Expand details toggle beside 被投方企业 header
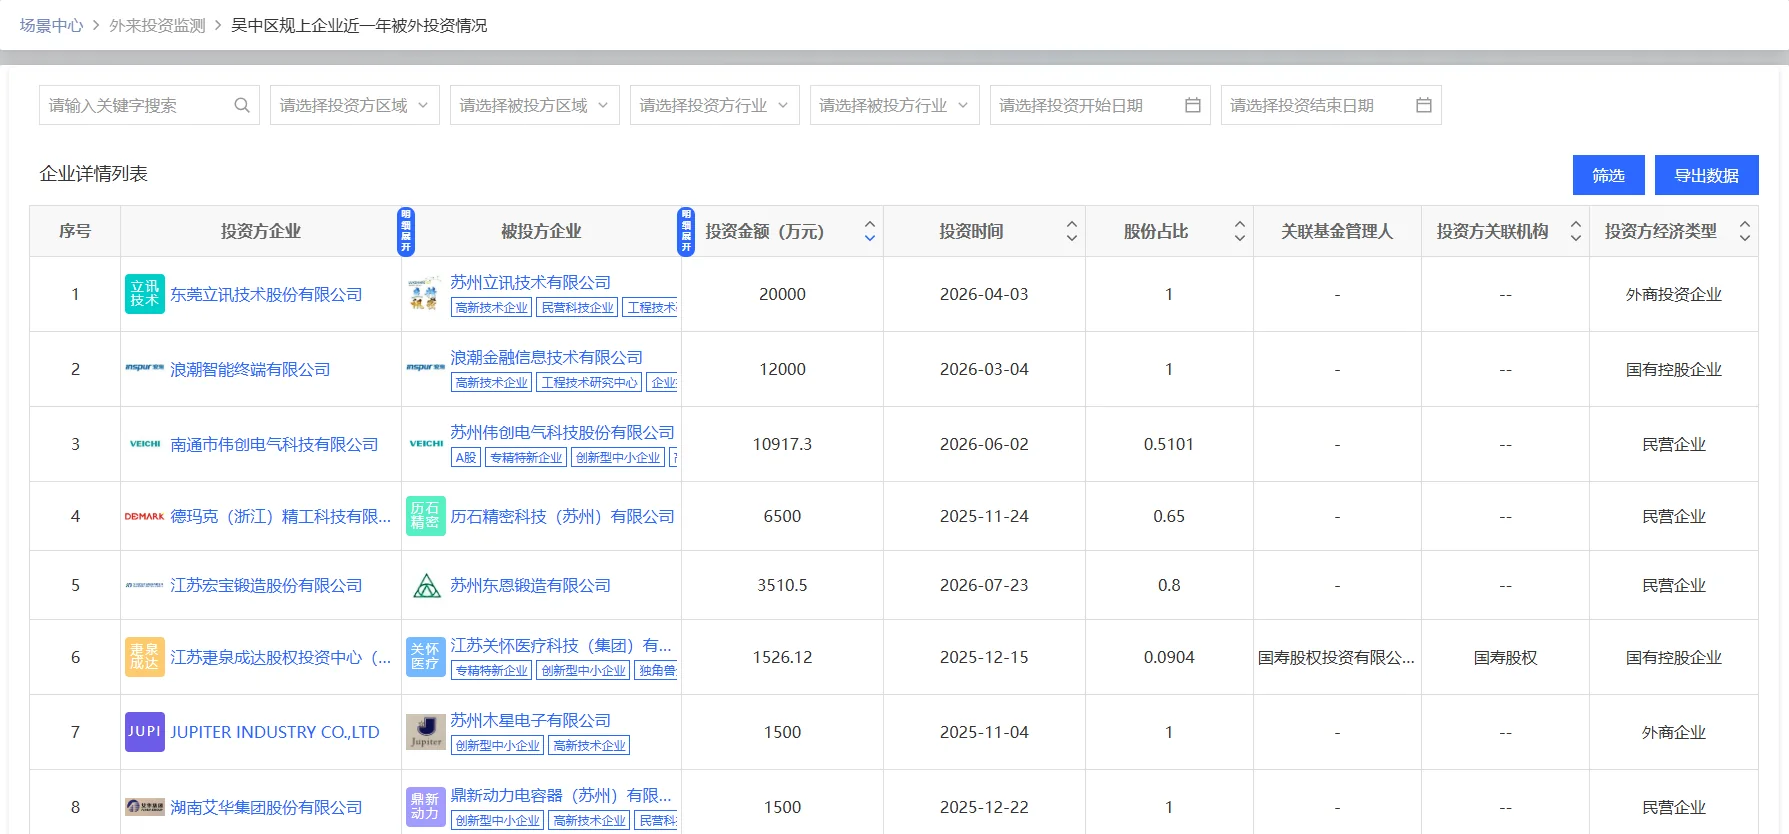1789x834 pixels. [686, 231]
